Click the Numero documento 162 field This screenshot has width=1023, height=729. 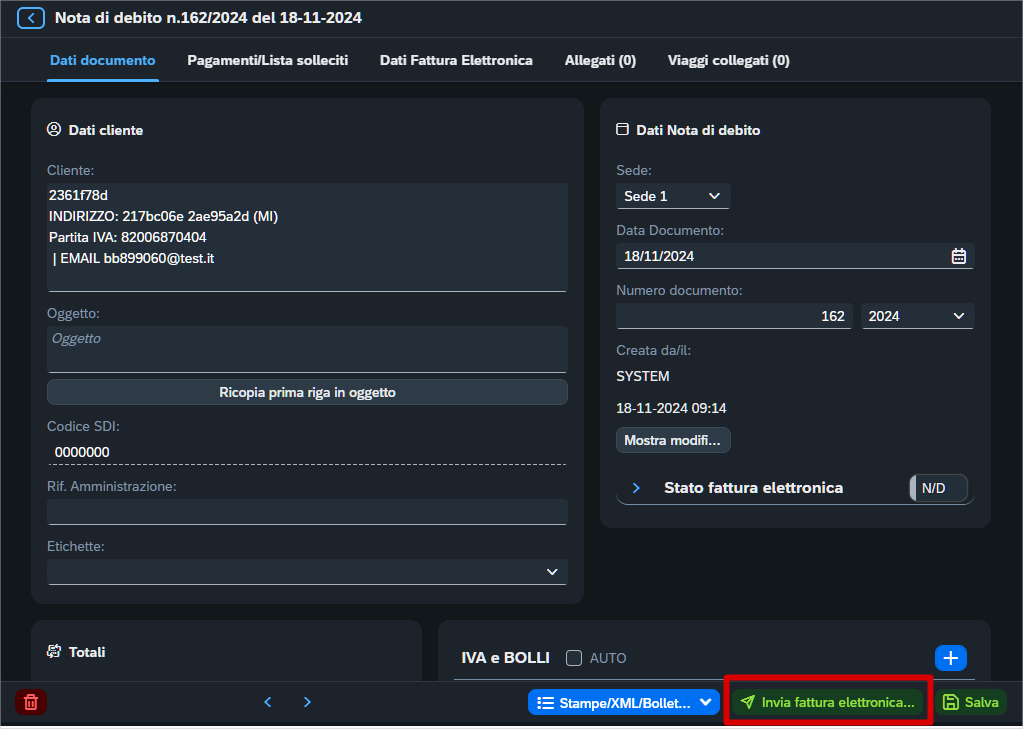click(734, 317)
